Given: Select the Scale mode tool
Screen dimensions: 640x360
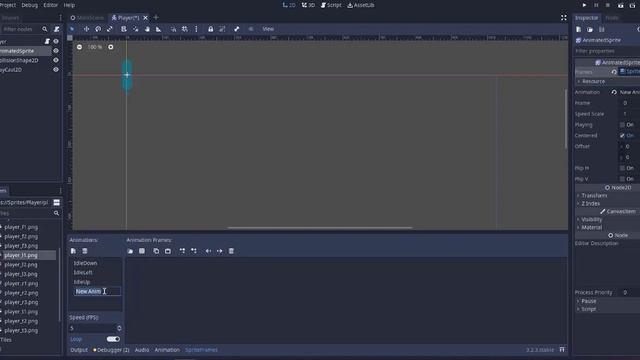Looking at the screenshot, I should (x=109, y=29).
